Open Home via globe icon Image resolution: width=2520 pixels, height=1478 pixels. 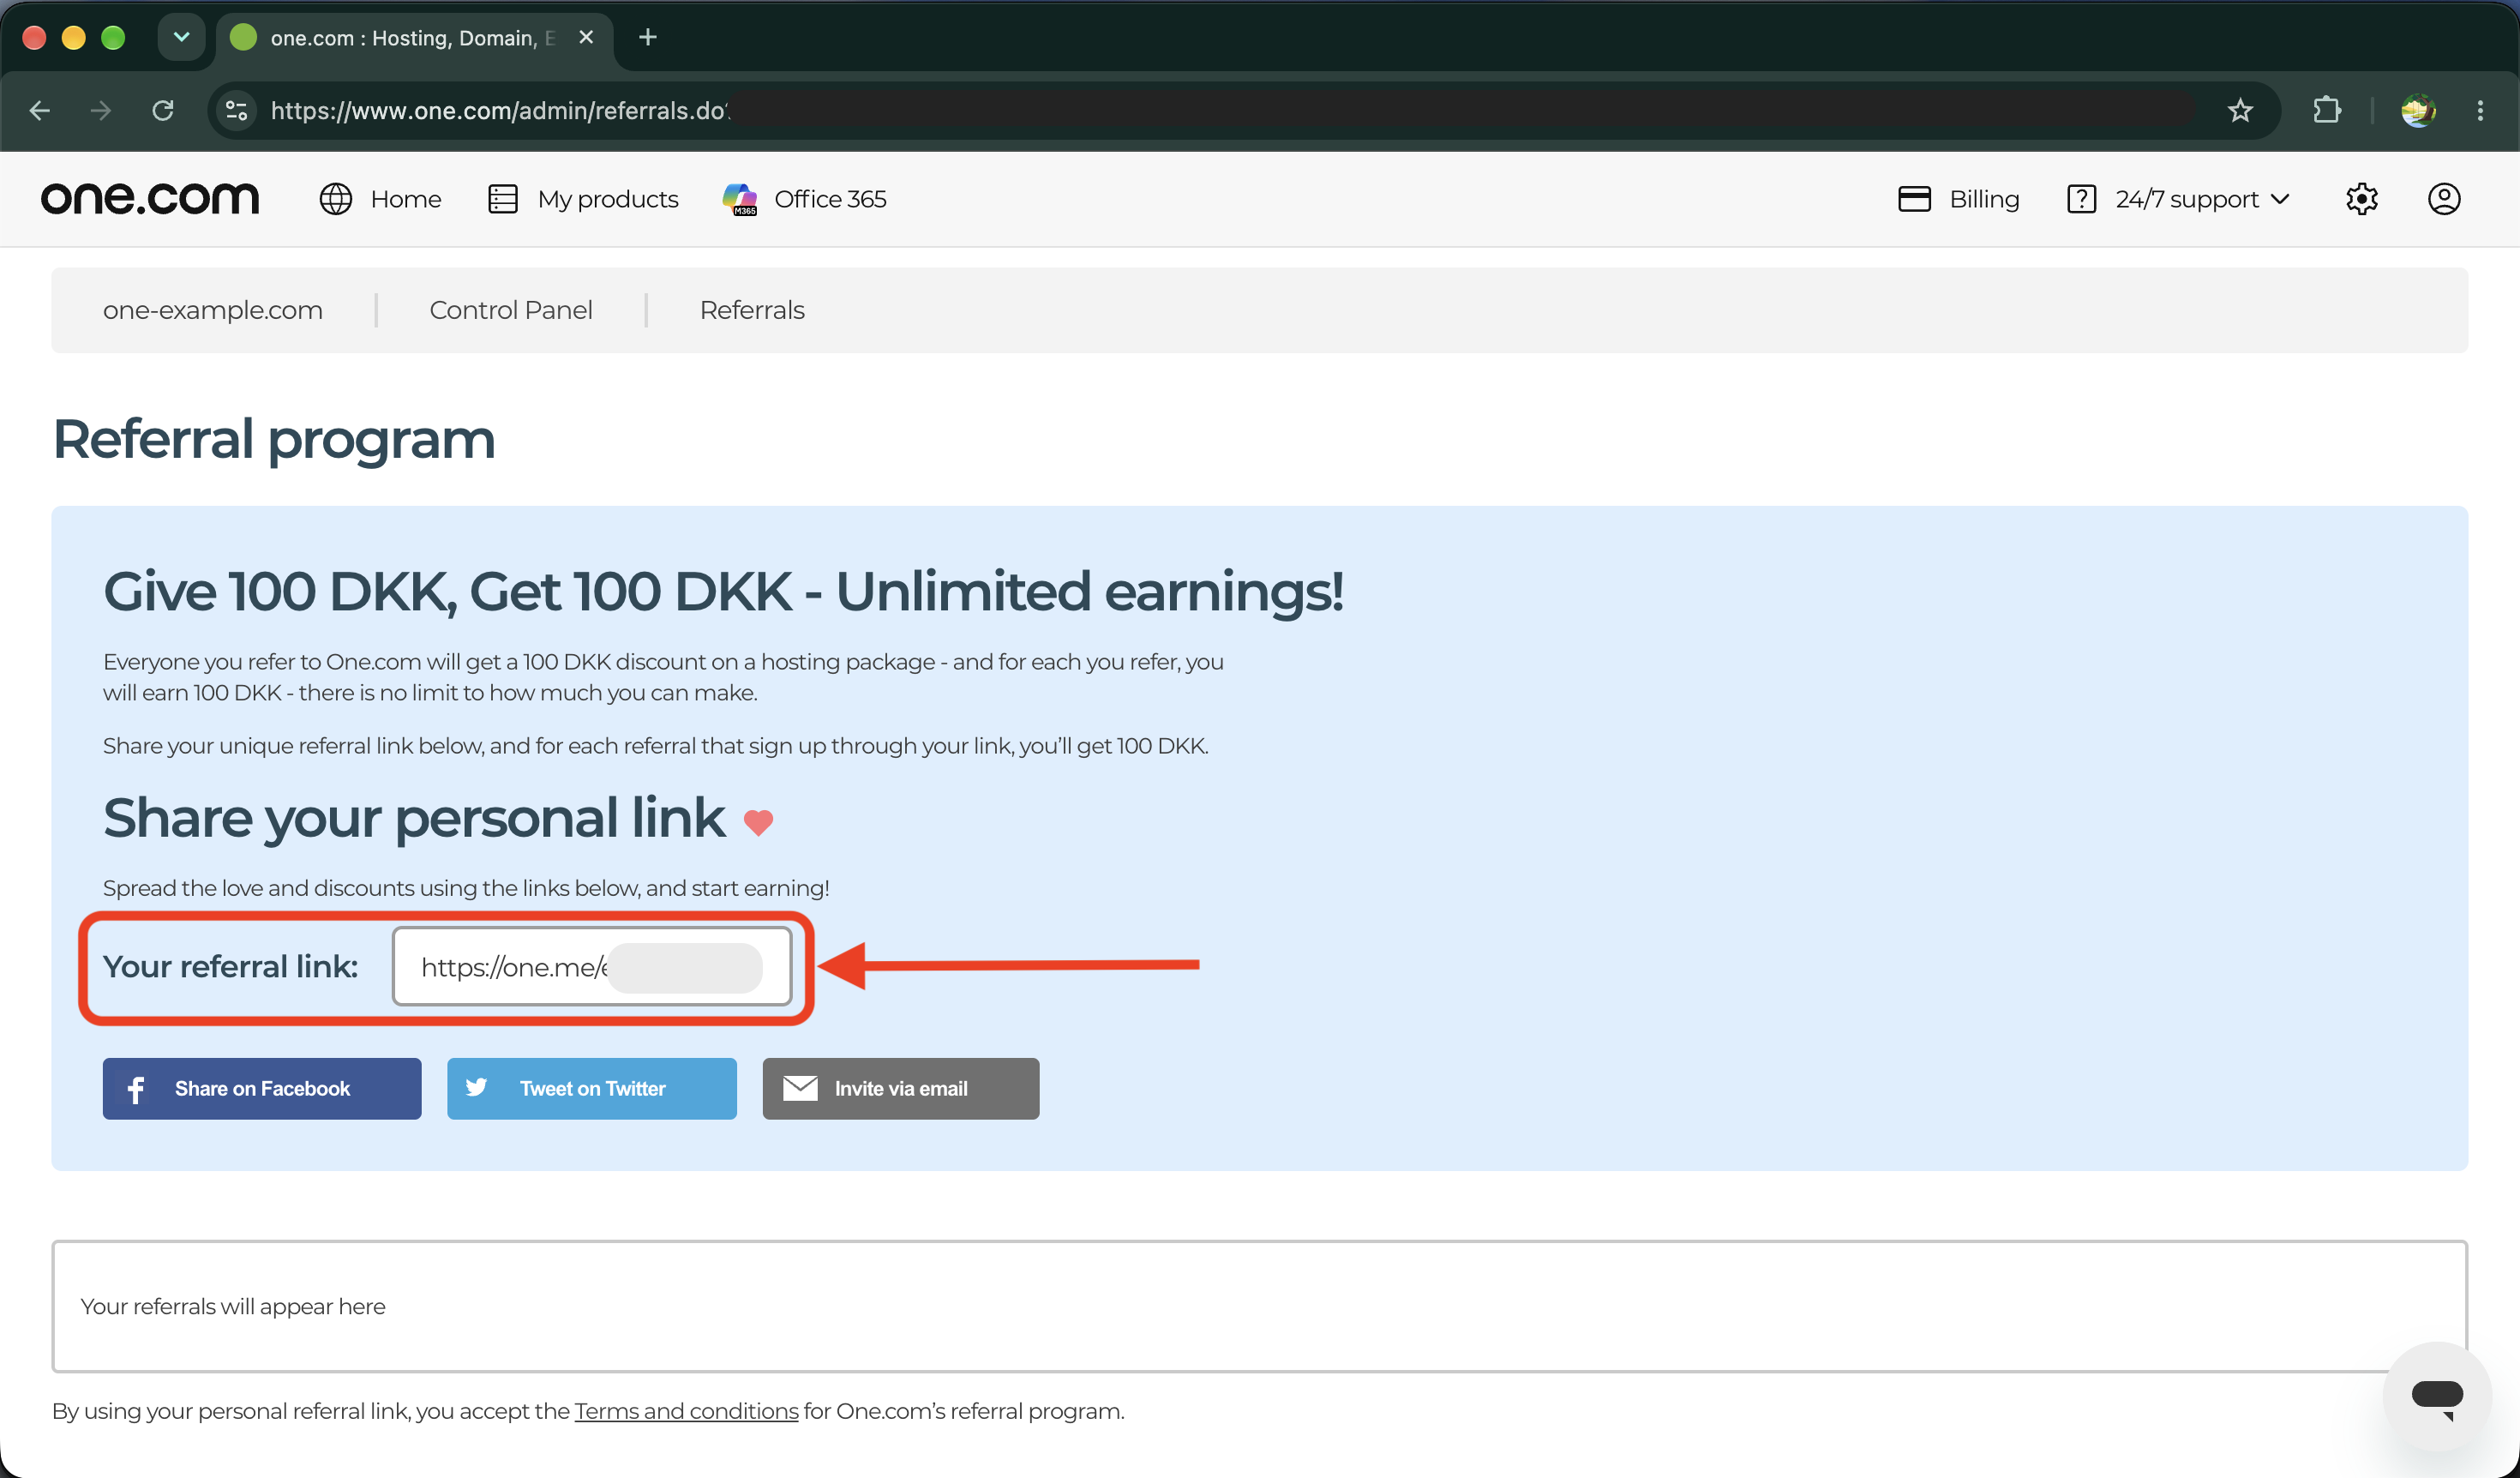point(335,199)
